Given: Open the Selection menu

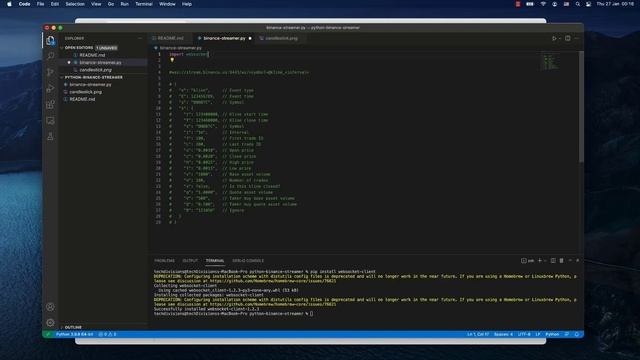Looking at the screenshot, I should (75, 4).
